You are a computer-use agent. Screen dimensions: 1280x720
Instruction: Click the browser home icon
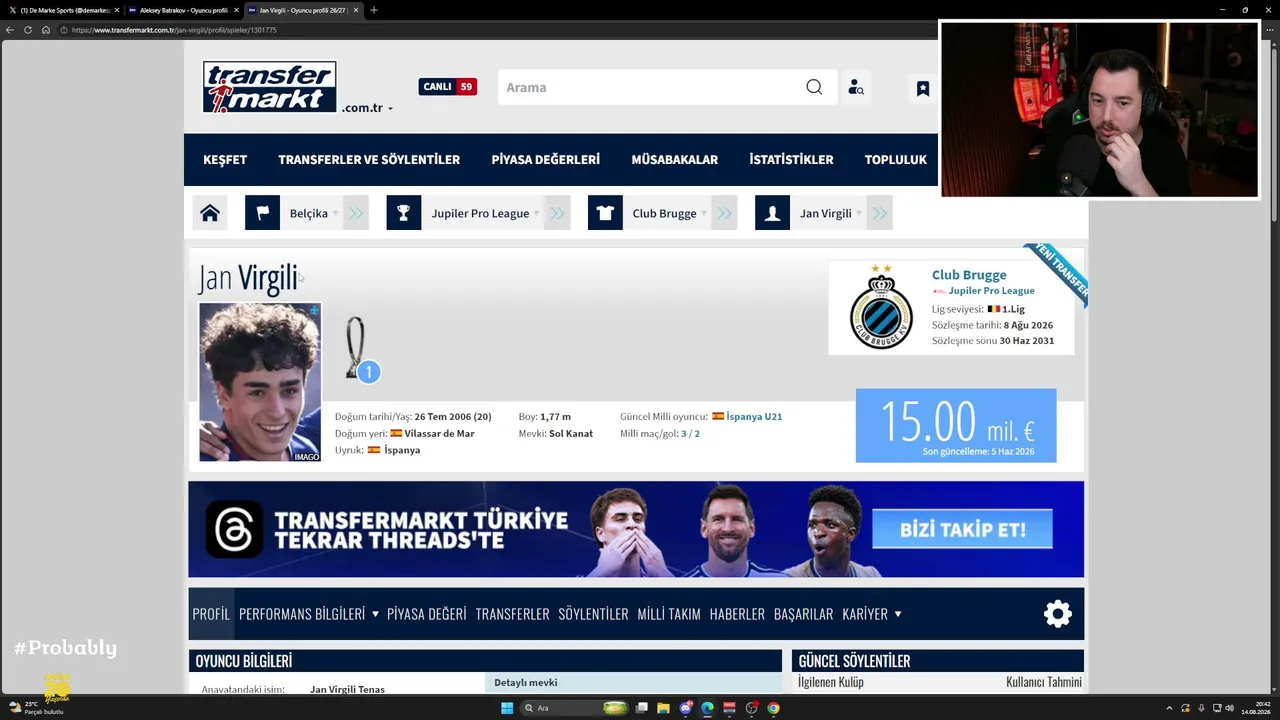45,30
